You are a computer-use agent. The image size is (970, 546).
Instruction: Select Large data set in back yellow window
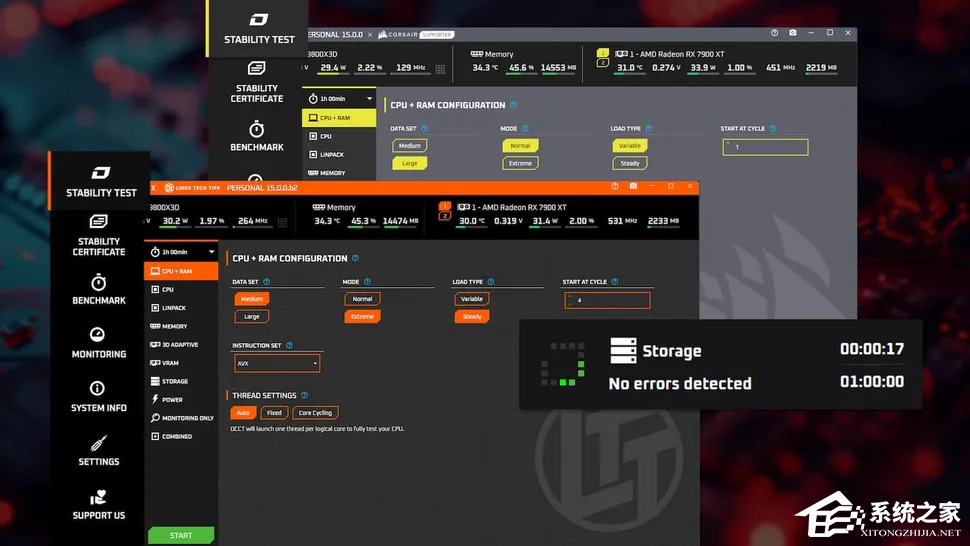point(410,163)
